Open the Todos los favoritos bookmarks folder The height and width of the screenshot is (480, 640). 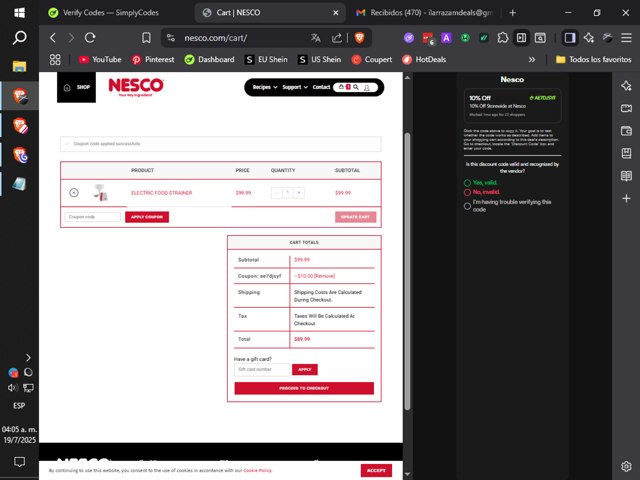click(593, 60)
